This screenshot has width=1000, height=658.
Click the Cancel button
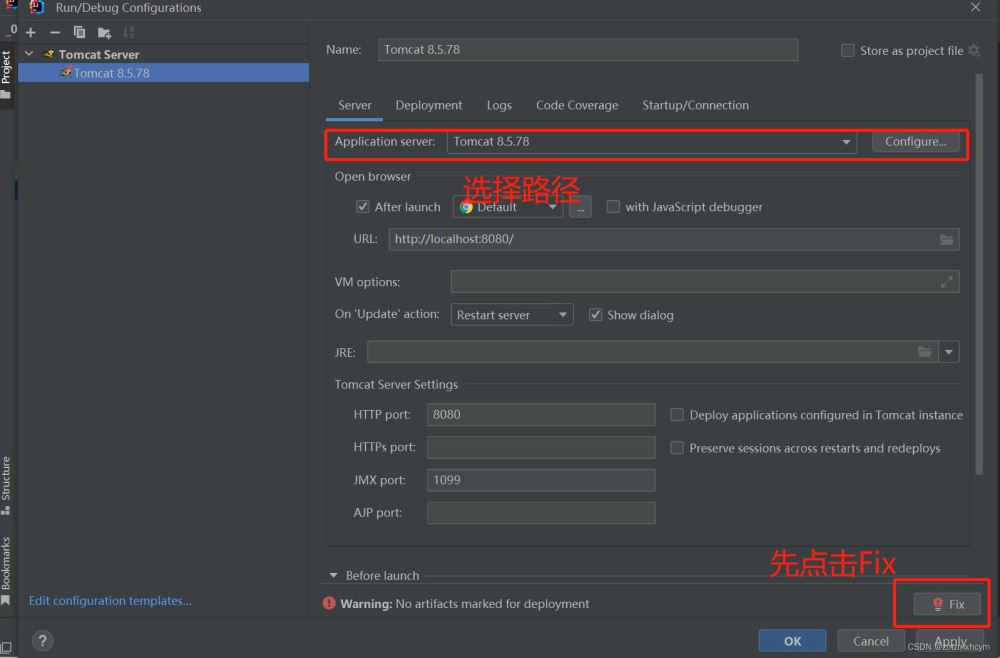point(871,641)
